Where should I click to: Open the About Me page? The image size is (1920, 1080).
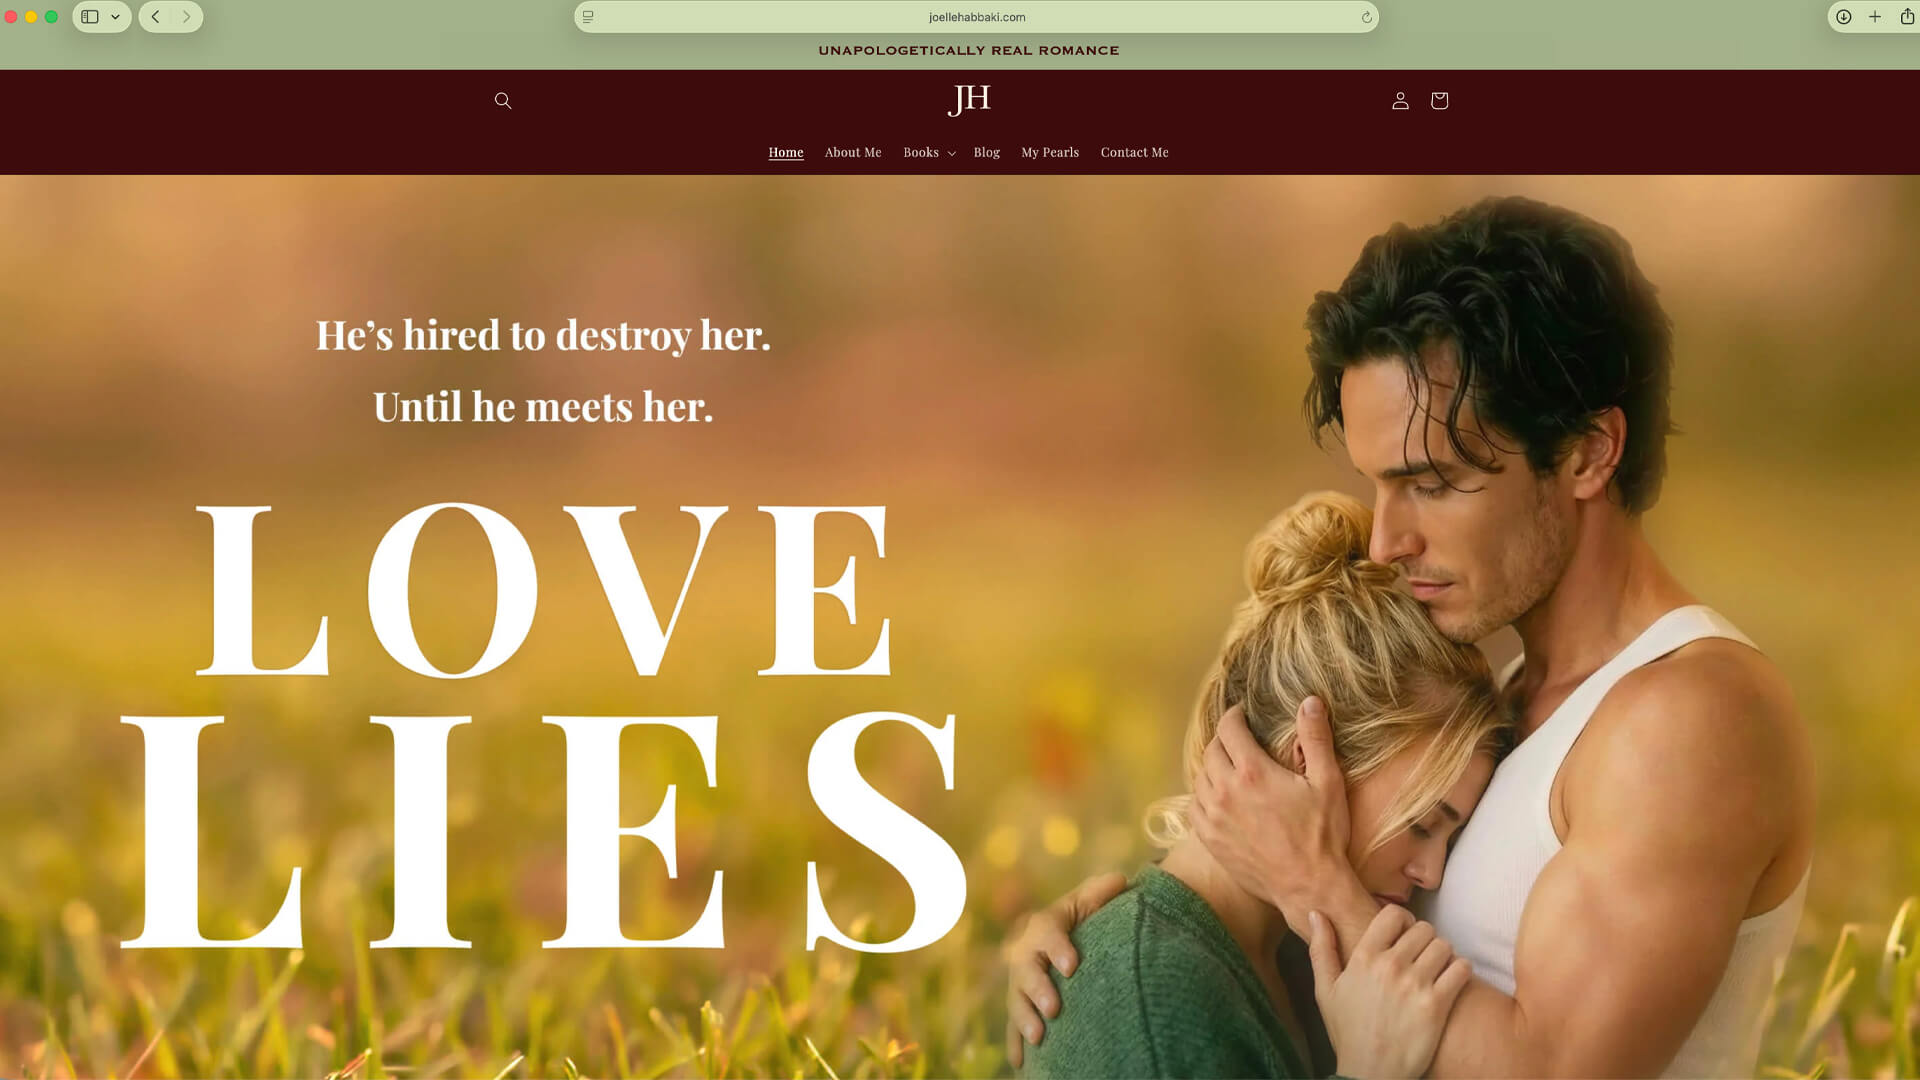click(853, 152)
